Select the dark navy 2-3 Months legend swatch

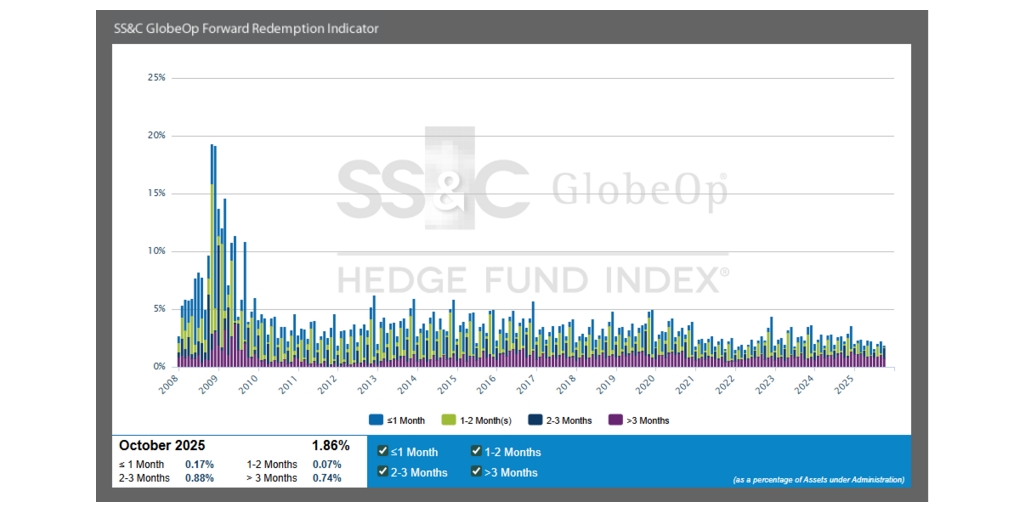click(x=534, y=421)
